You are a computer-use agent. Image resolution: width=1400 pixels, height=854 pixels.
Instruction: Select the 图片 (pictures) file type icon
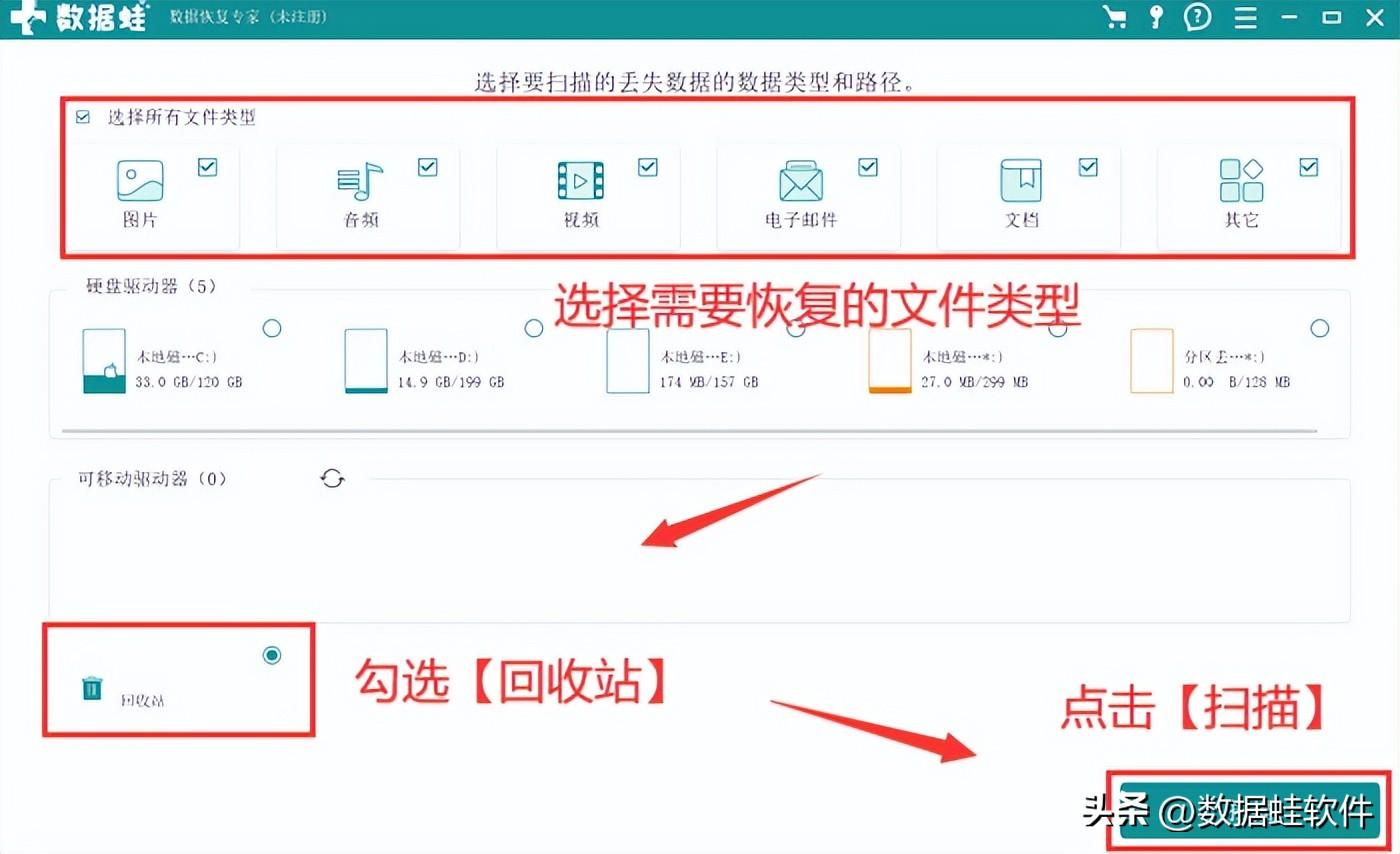[x=140, y=182]
